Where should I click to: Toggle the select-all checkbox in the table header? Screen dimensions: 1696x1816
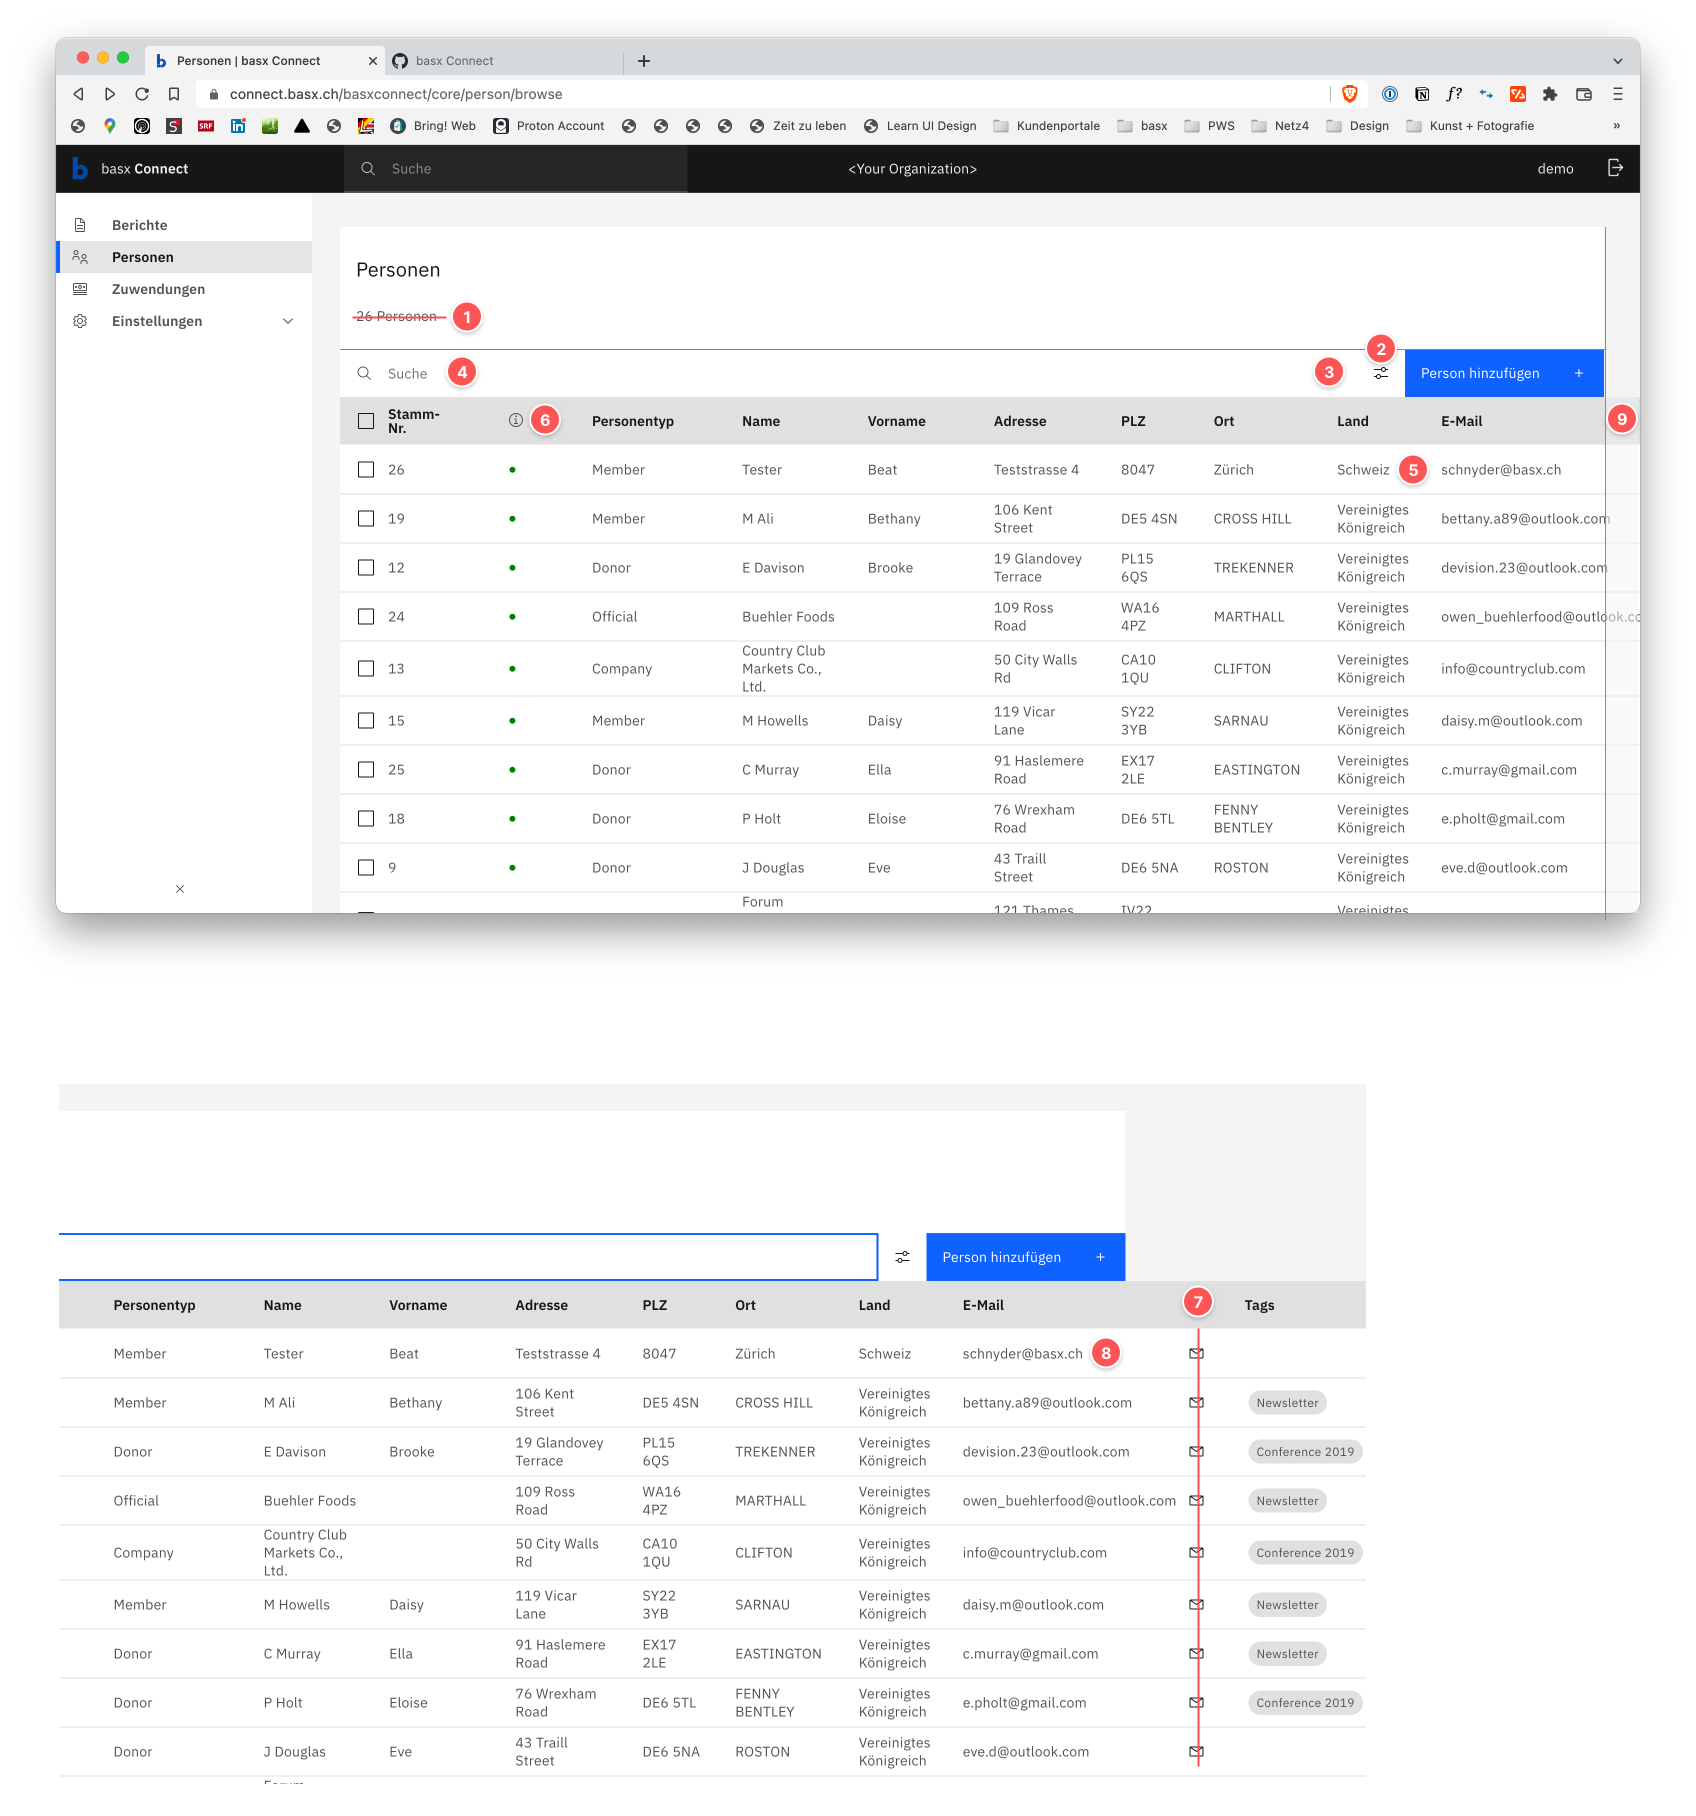(366, 421)
